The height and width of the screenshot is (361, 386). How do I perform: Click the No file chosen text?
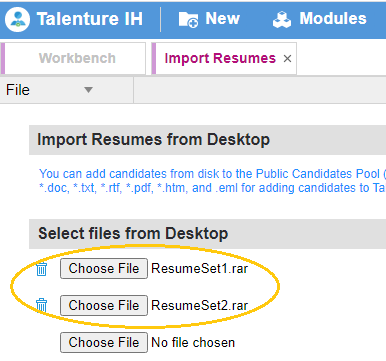(x=193, y=342)
